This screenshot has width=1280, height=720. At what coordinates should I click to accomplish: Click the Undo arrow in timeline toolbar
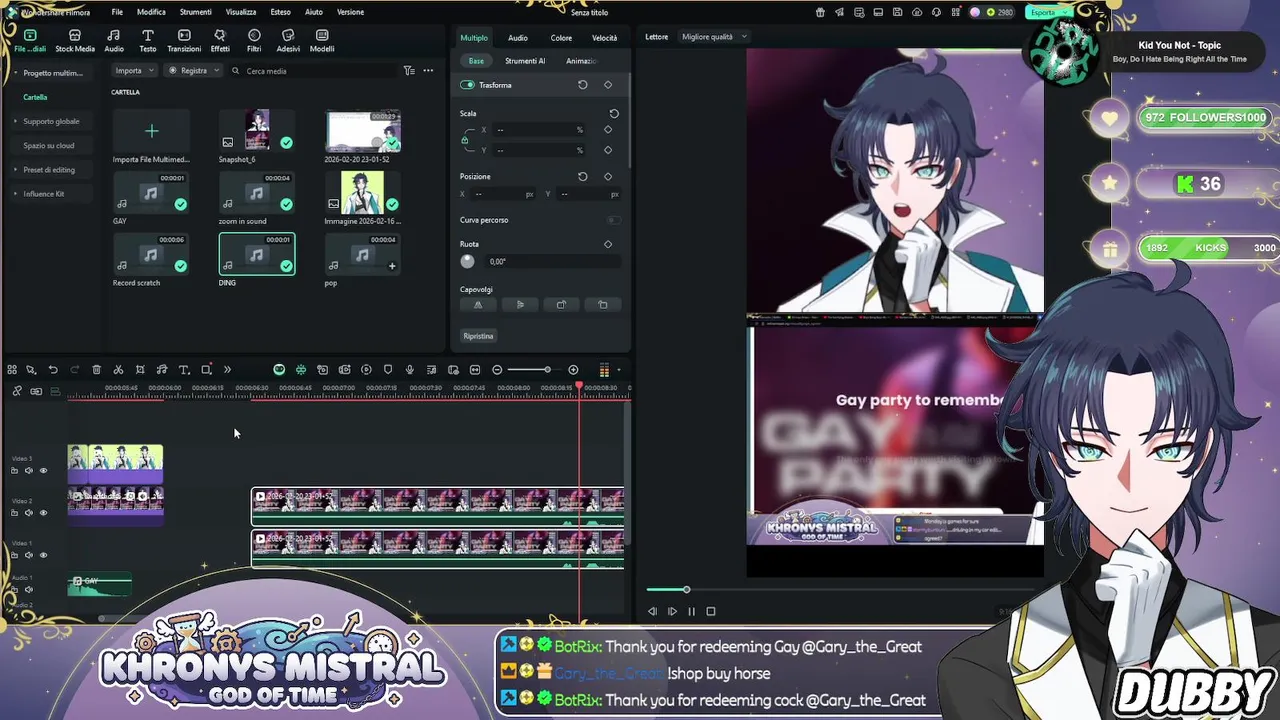click(53, 370)
